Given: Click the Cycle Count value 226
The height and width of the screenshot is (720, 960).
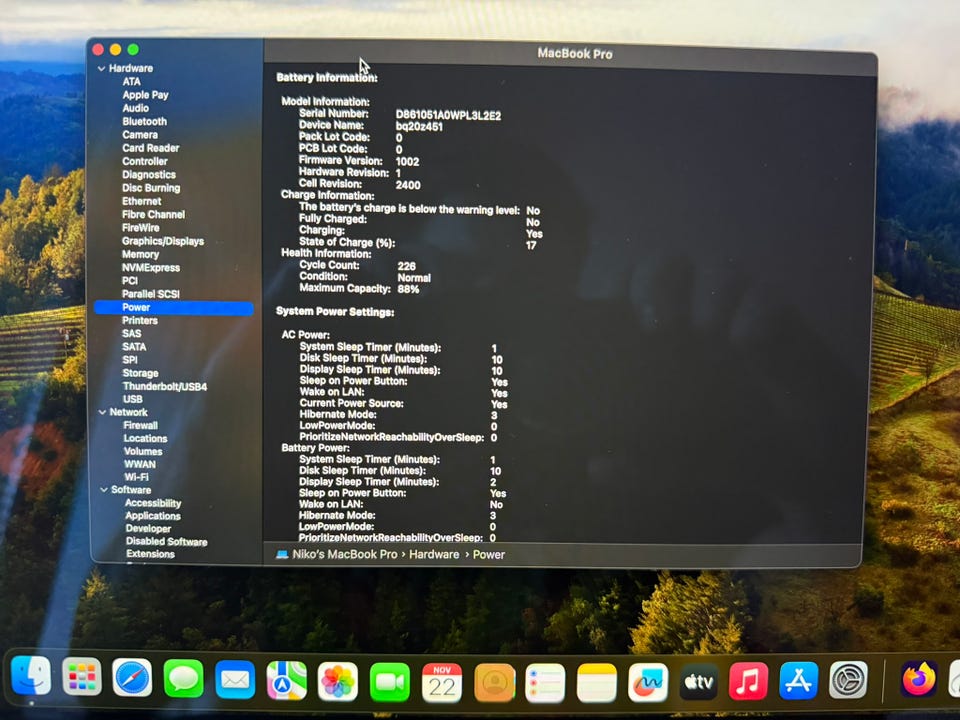Looking at the screenshot, I should click(407, 266).
